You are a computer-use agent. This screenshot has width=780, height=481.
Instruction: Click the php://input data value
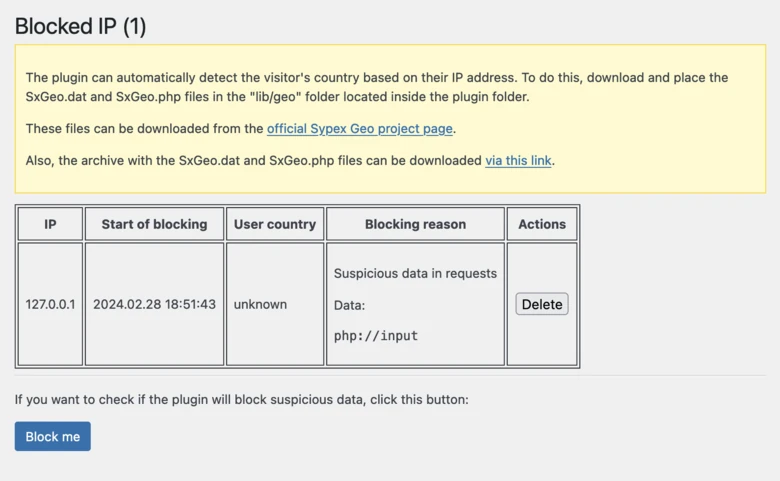376,336
